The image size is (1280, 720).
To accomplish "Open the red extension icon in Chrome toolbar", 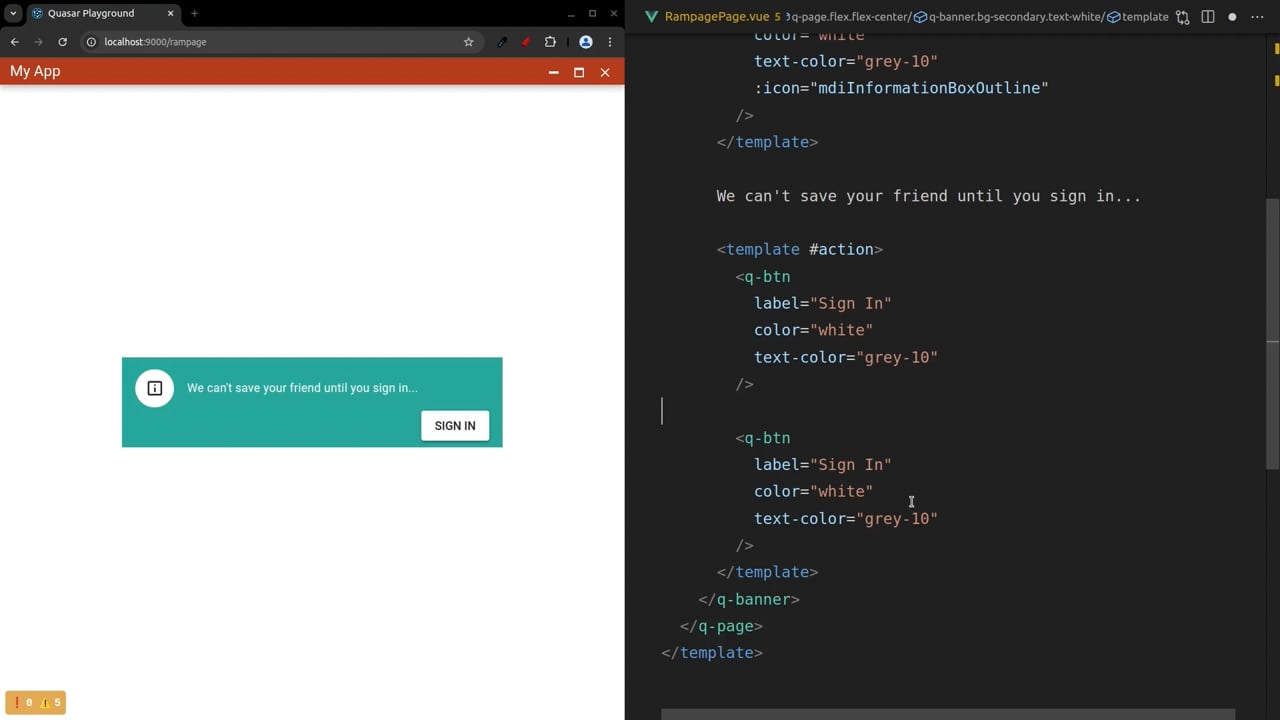I will pos(526,42).
